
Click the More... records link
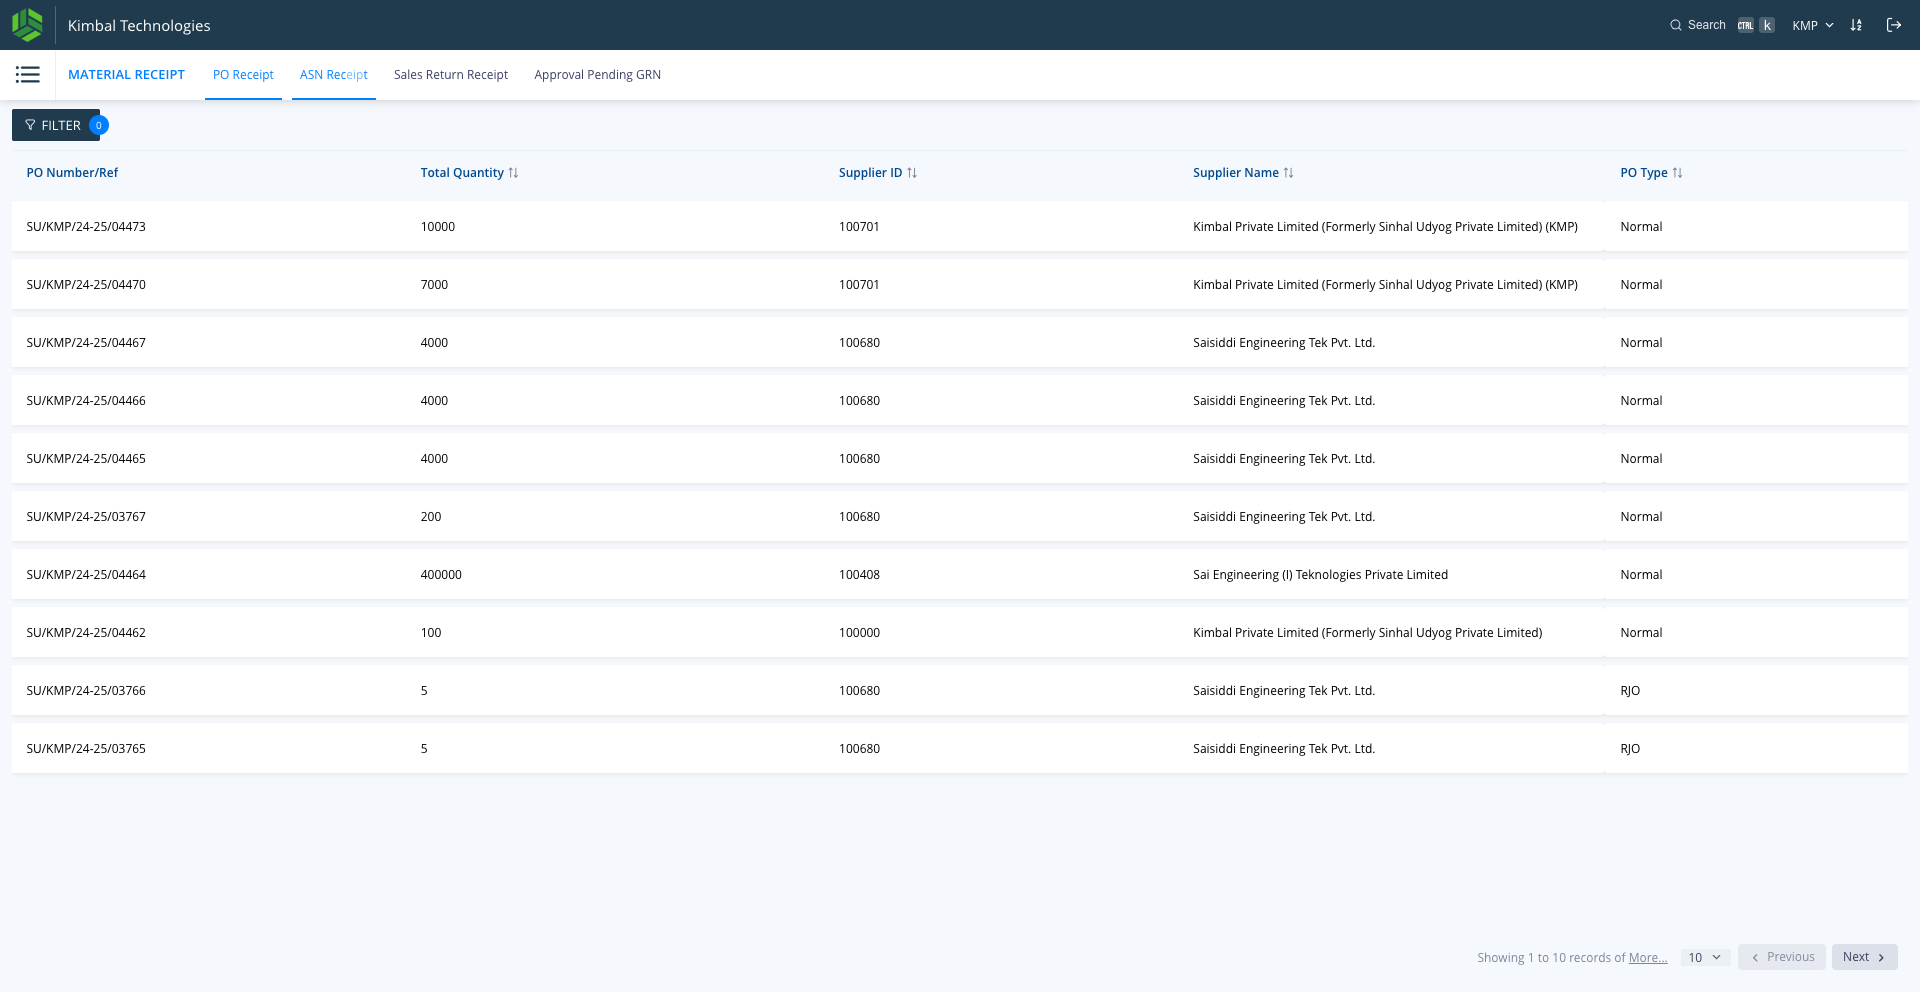click(x=1648, y=958)
